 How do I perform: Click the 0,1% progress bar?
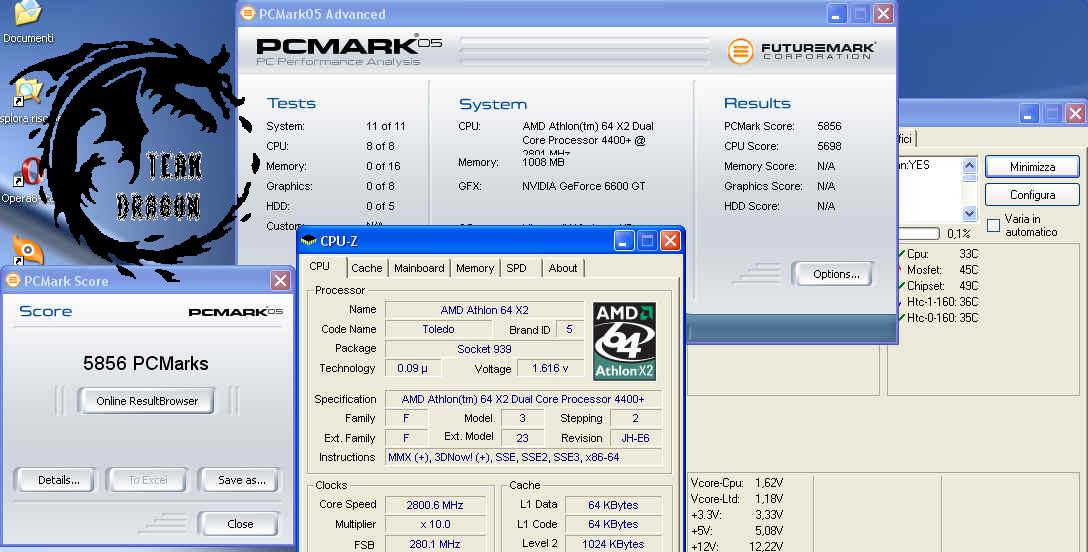tap(918, 233)
